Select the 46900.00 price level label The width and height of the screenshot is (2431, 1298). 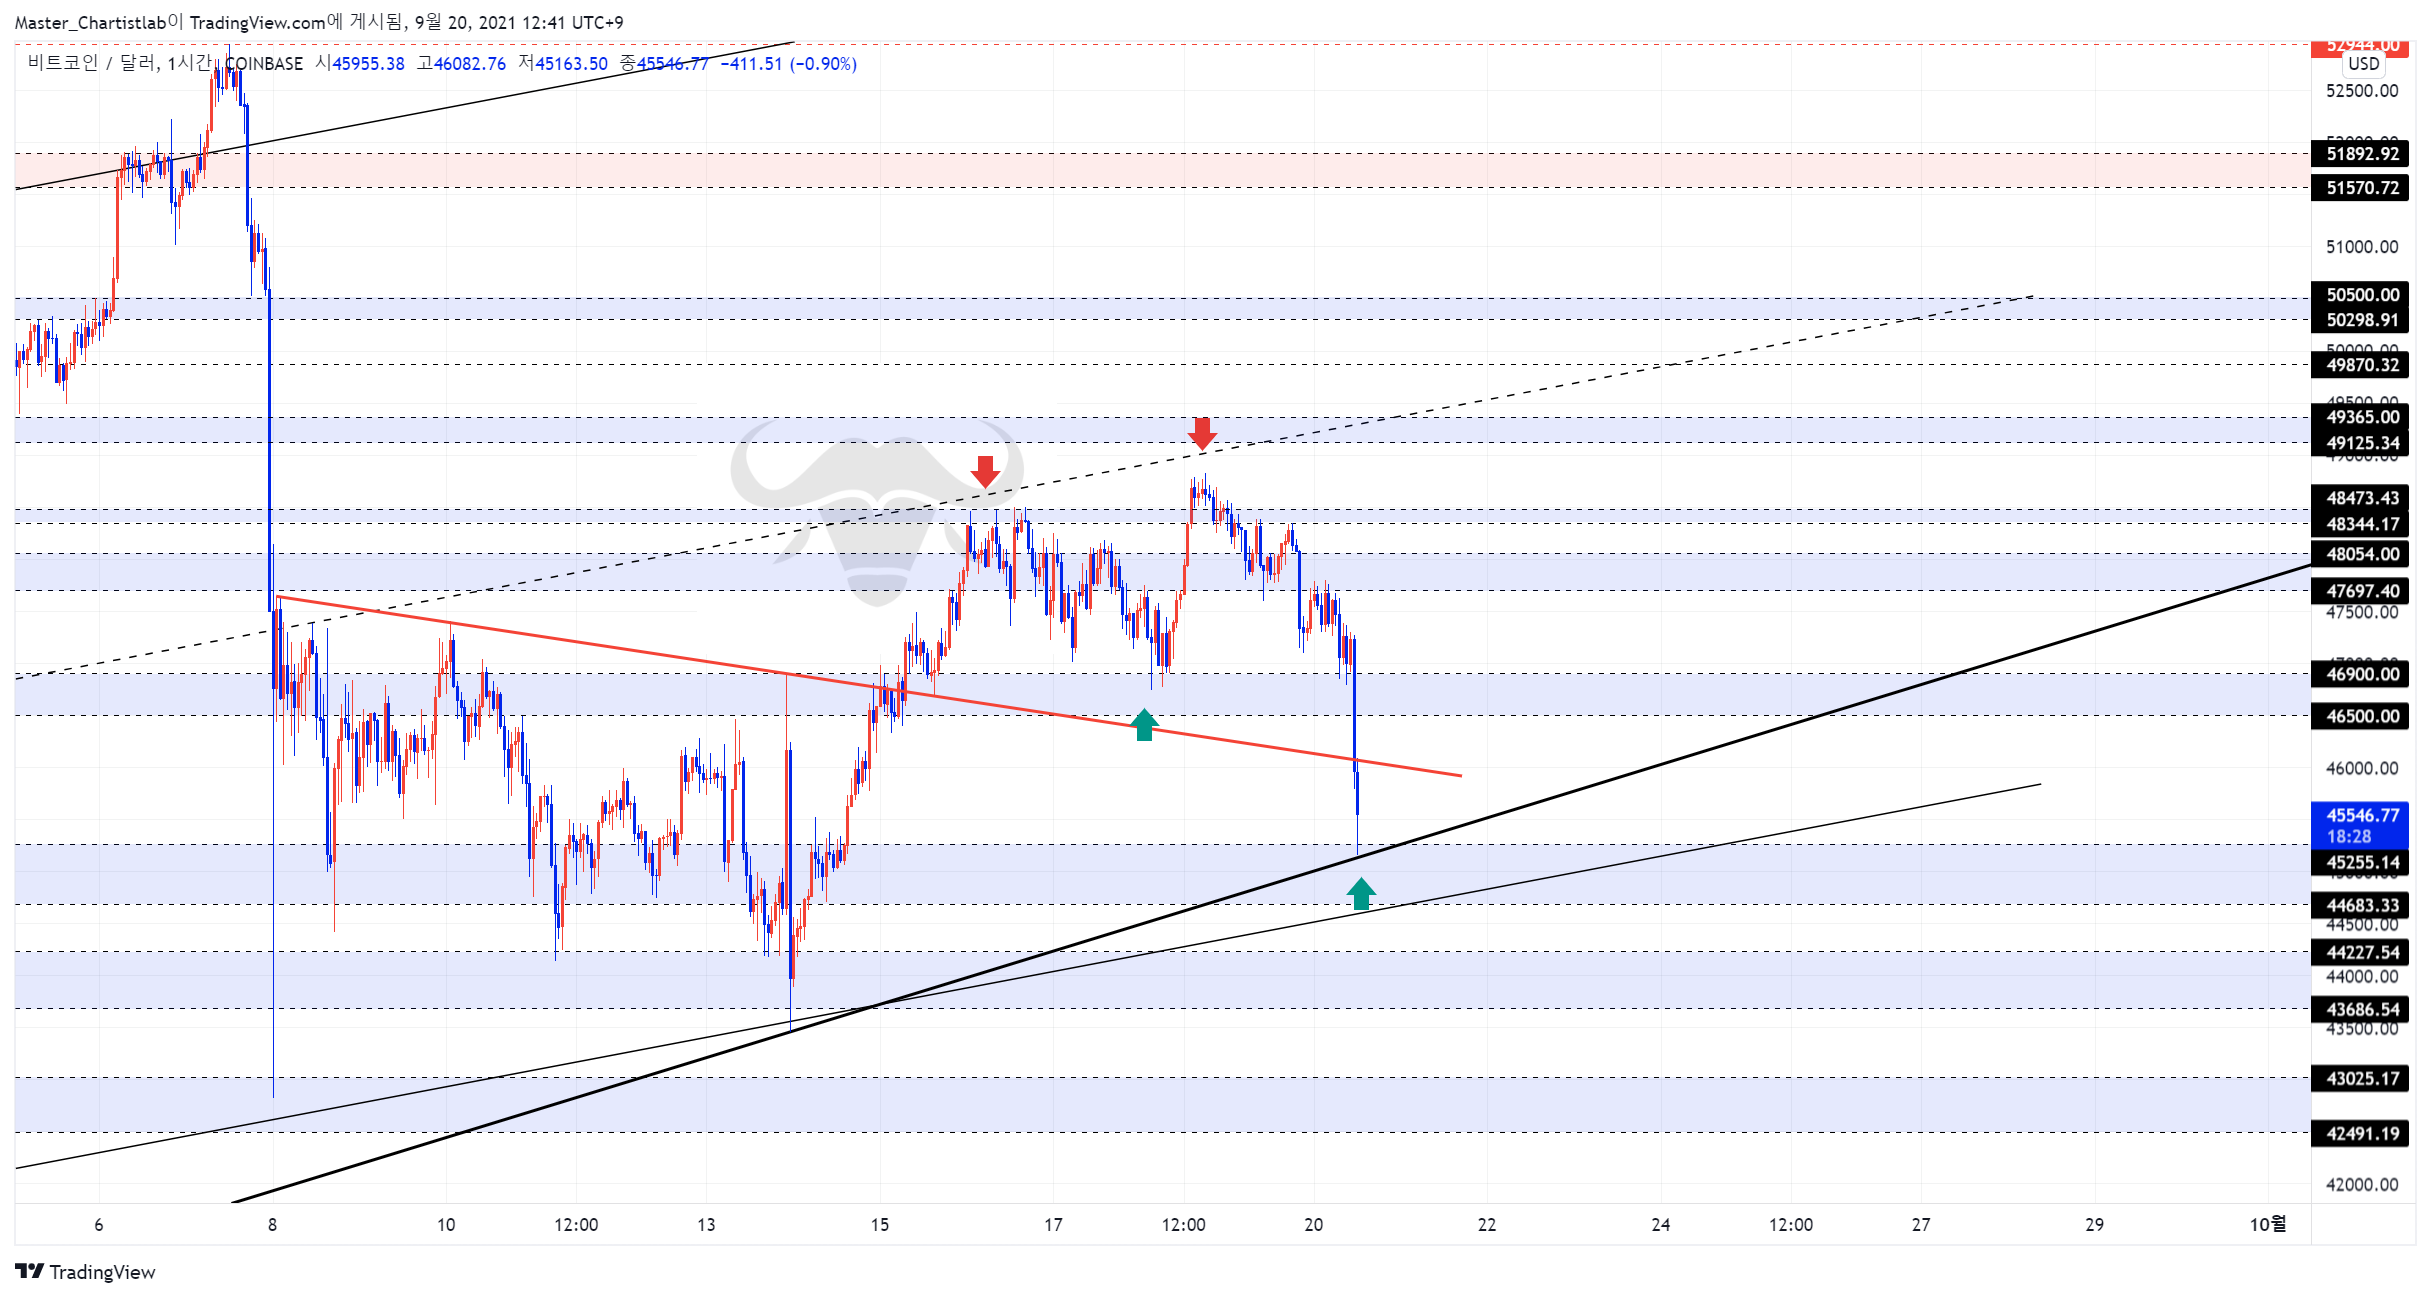pos(2361,673)
